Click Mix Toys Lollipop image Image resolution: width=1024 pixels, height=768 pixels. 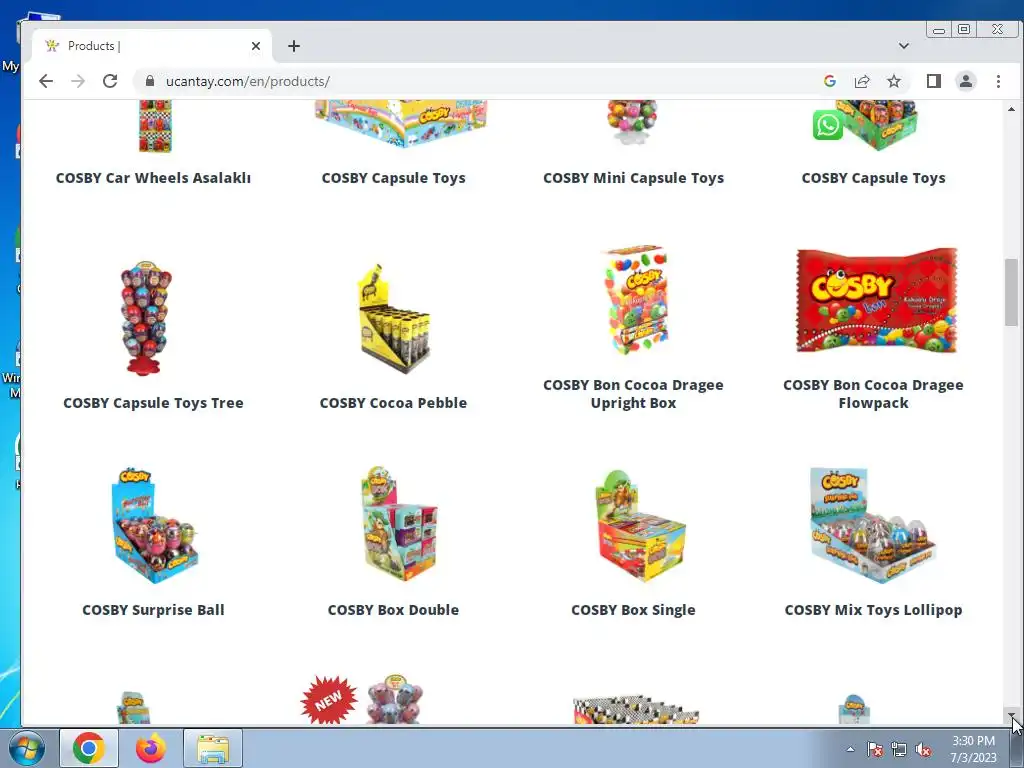(872, 525)
